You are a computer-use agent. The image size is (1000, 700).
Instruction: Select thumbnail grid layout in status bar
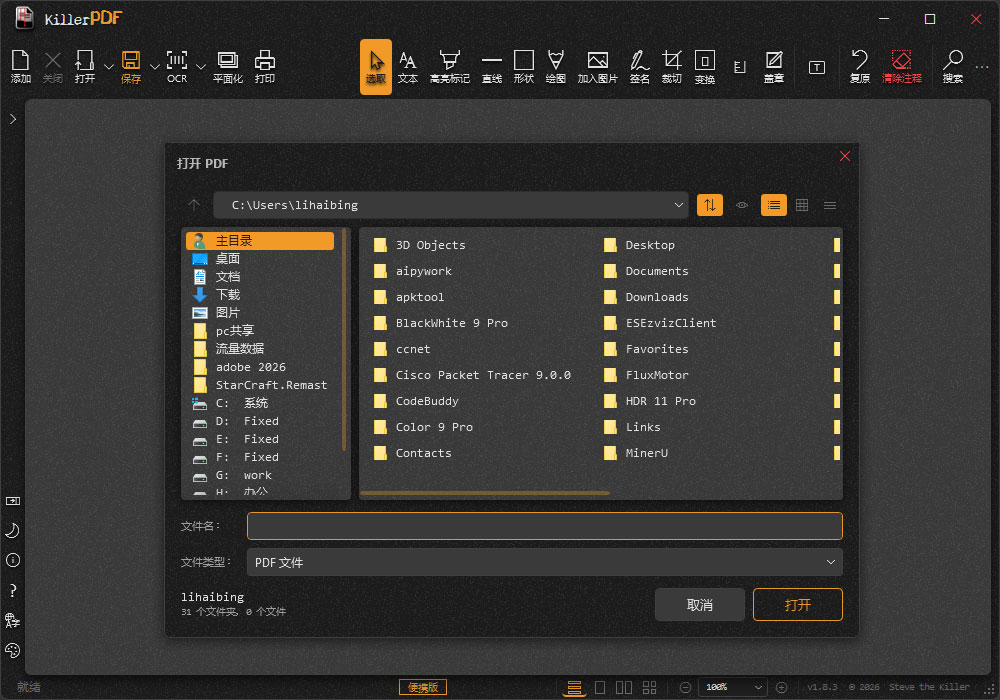pos(649,687)
